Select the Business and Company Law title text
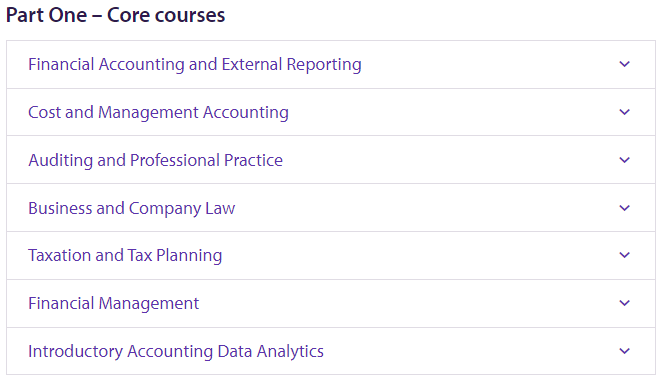 tap(131, 209)
